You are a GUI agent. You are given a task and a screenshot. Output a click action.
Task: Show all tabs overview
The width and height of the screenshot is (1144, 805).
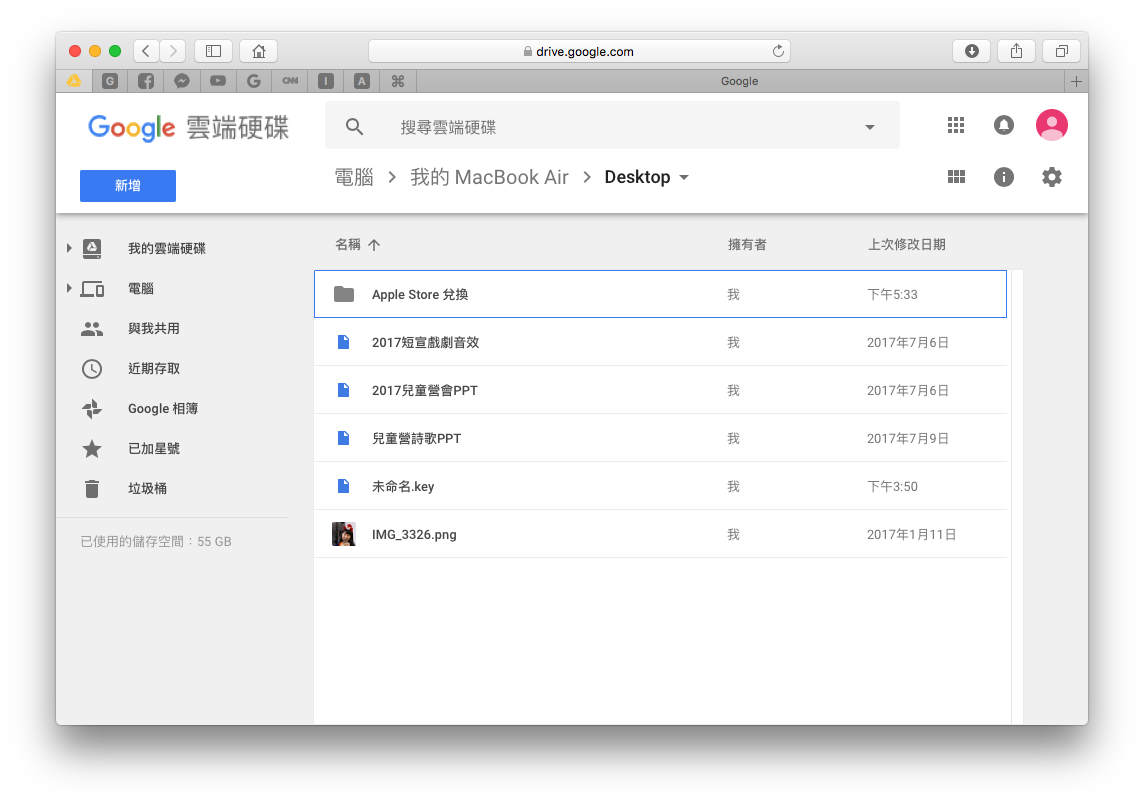1062,51
